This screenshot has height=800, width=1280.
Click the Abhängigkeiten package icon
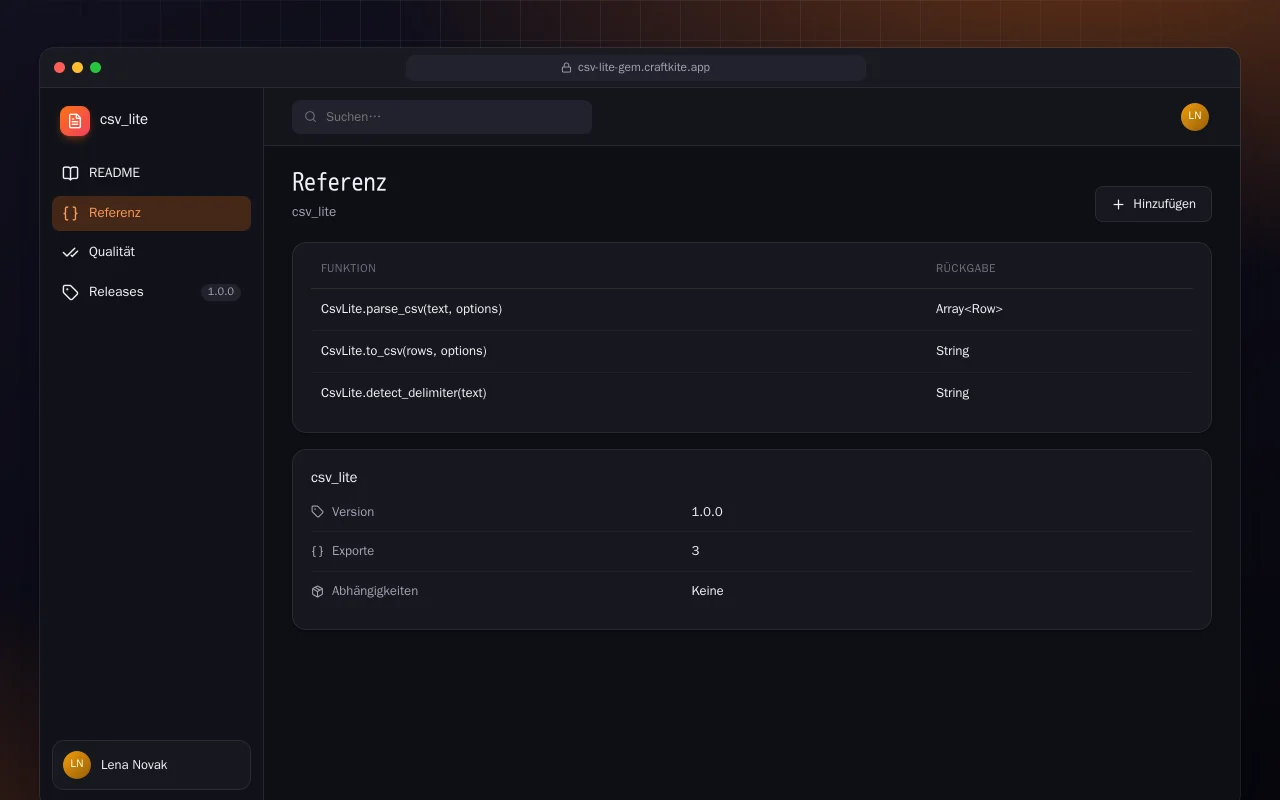coord(318,591)
